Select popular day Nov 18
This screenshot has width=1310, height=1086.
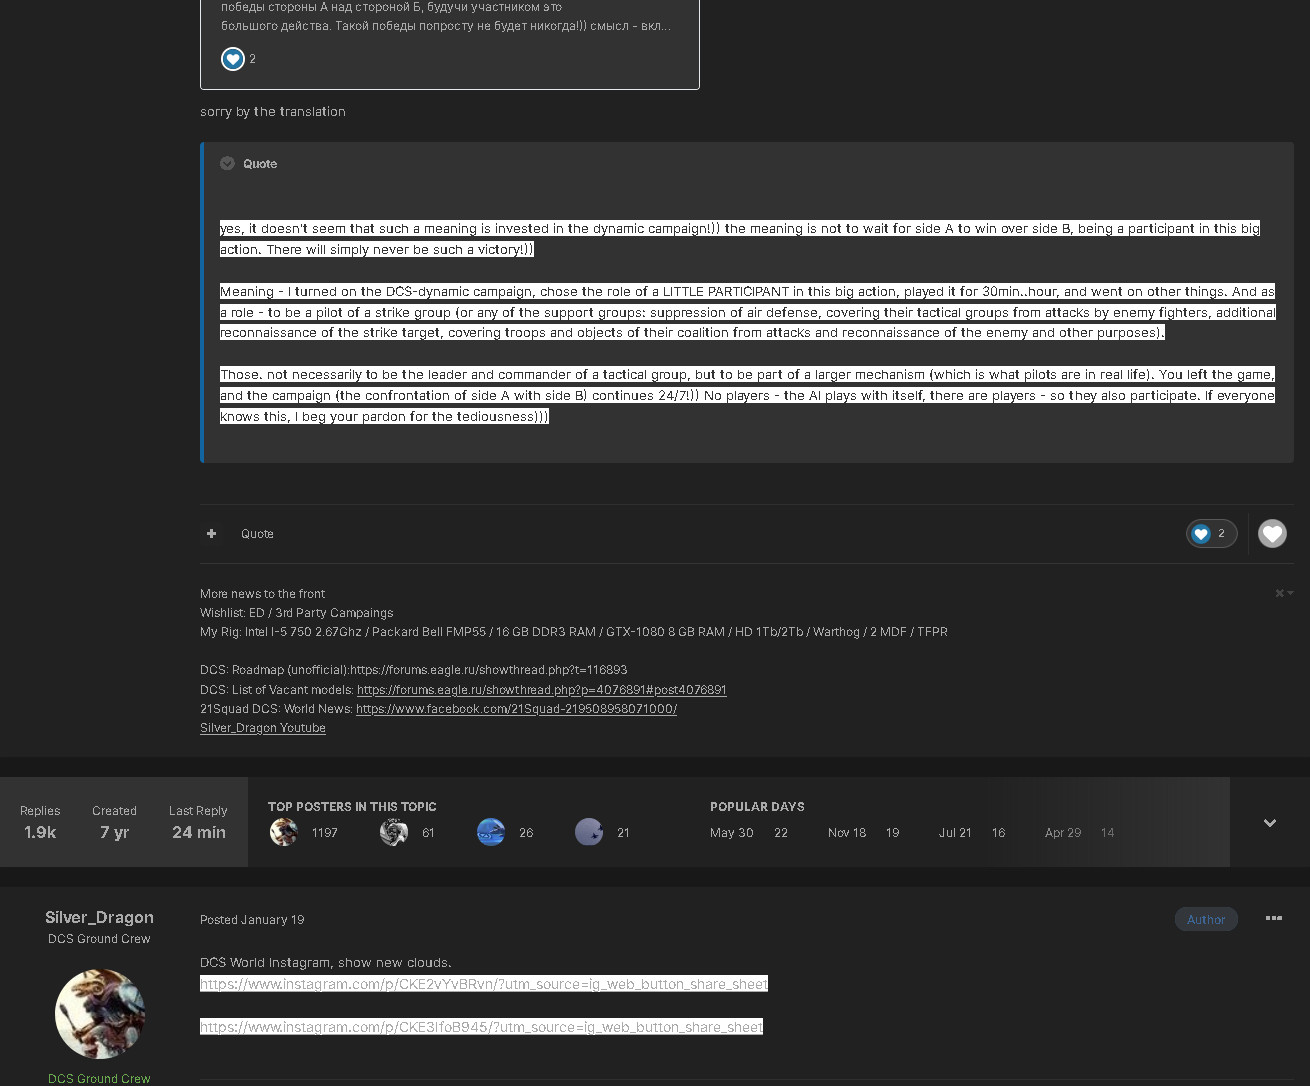click(x=847, y=833)
